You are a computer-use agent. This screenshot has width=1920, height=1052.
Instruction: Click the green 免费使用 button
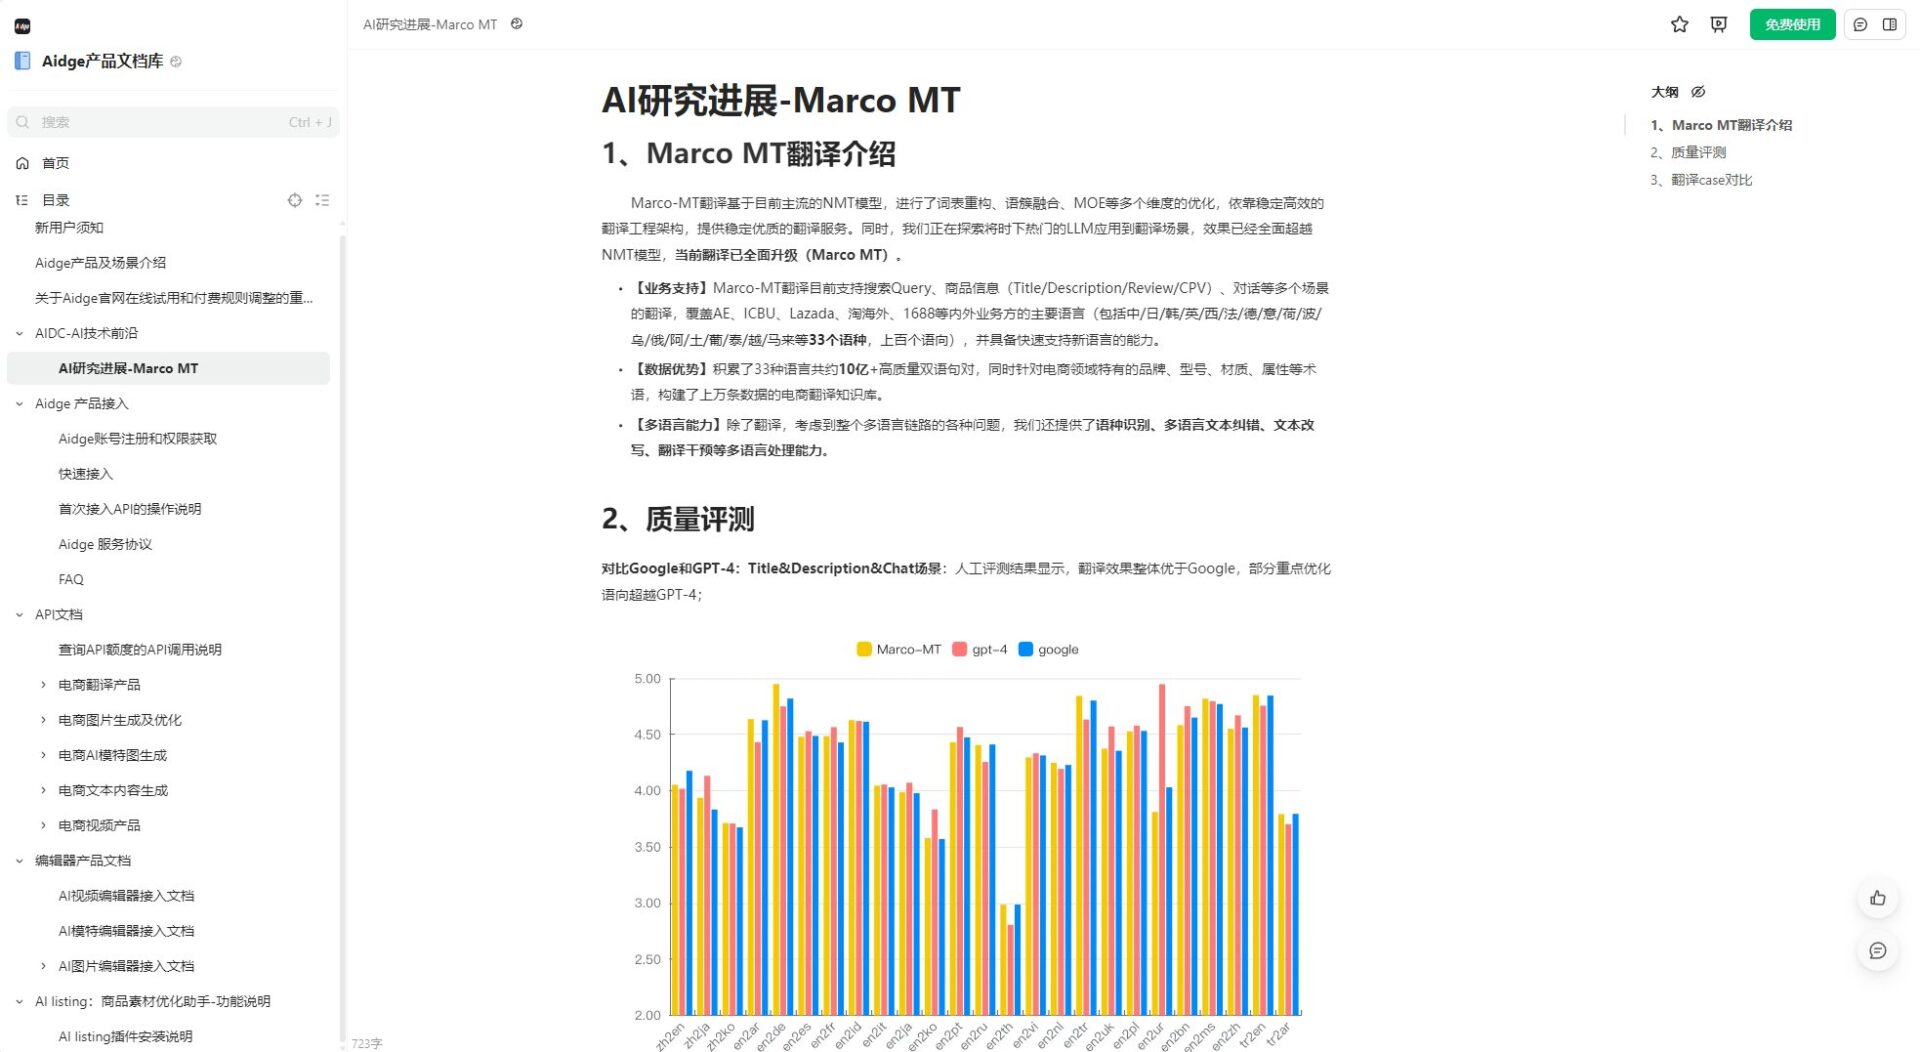pyautogui.click(x=1791, y=24)
